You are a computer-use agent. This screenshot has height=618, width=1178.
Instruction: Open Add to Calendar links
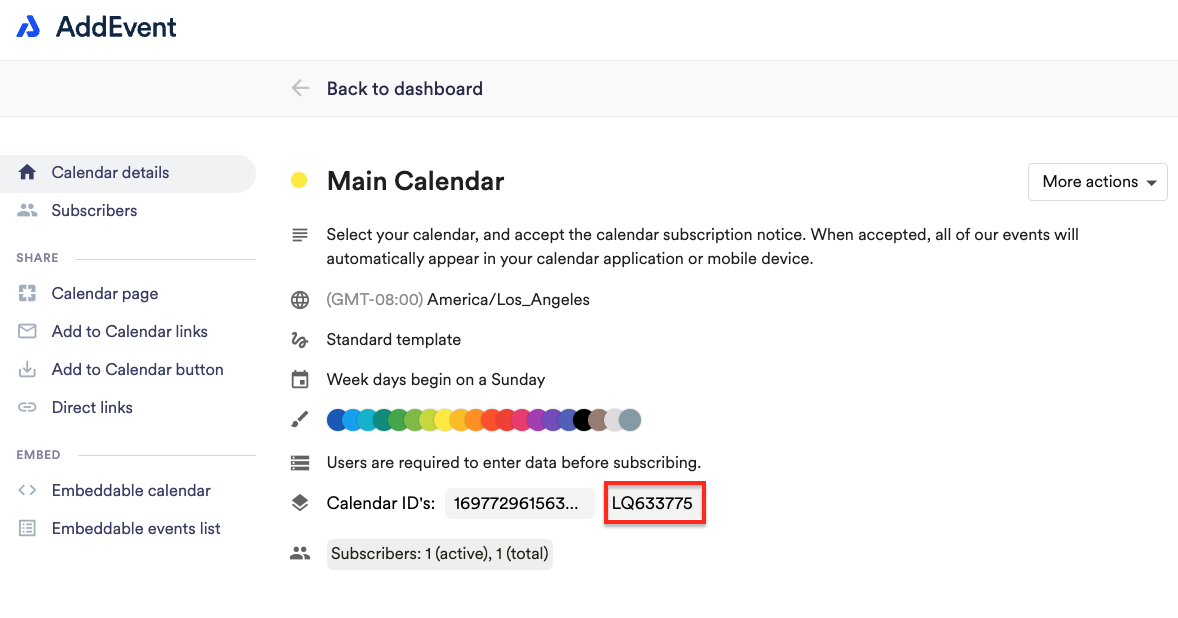[x=129, y=332]
